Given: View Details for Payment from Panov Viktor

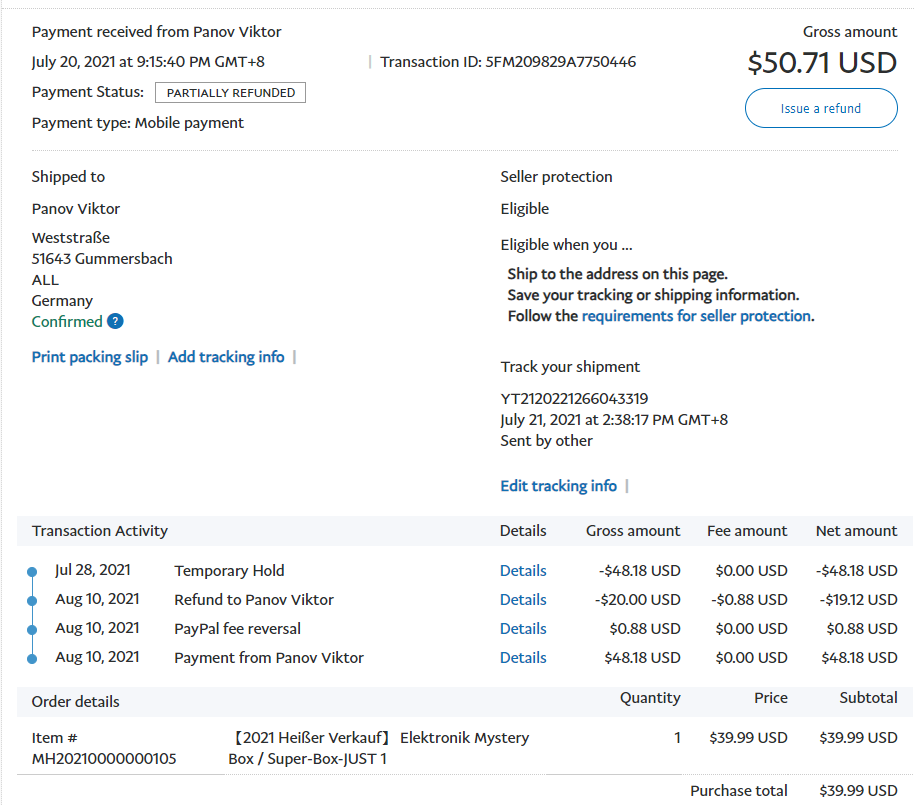Looking at the screenshot, I should (523, 658).
